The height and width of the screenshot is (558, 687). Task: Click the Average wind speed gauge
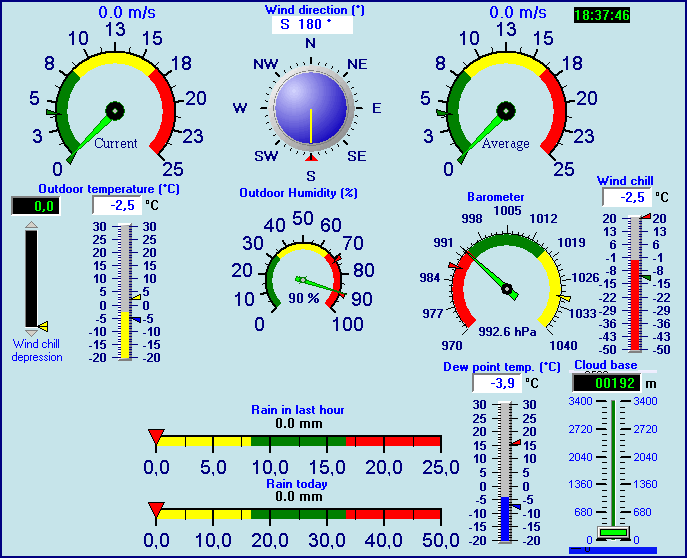click(x=506, y=110)
